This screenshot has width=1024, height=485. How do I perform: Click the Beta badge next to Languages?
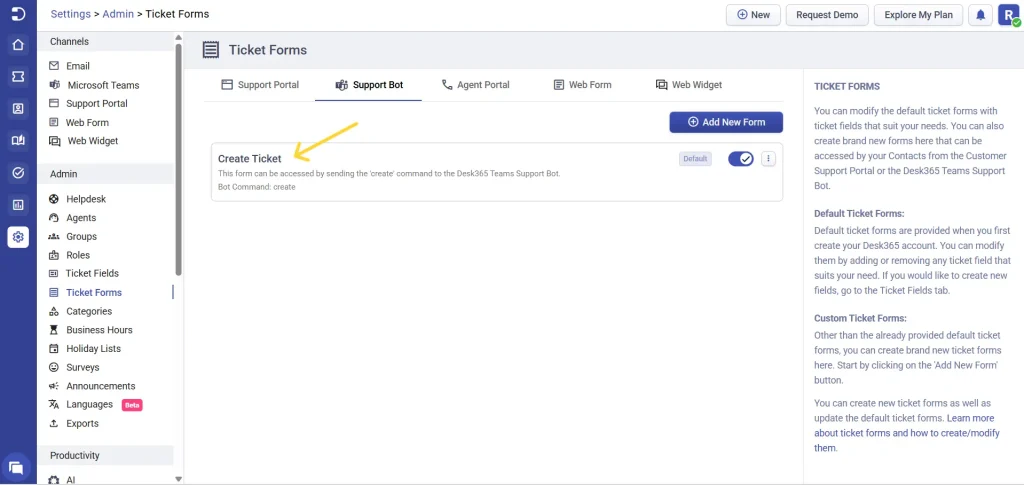tap(132, 405)
